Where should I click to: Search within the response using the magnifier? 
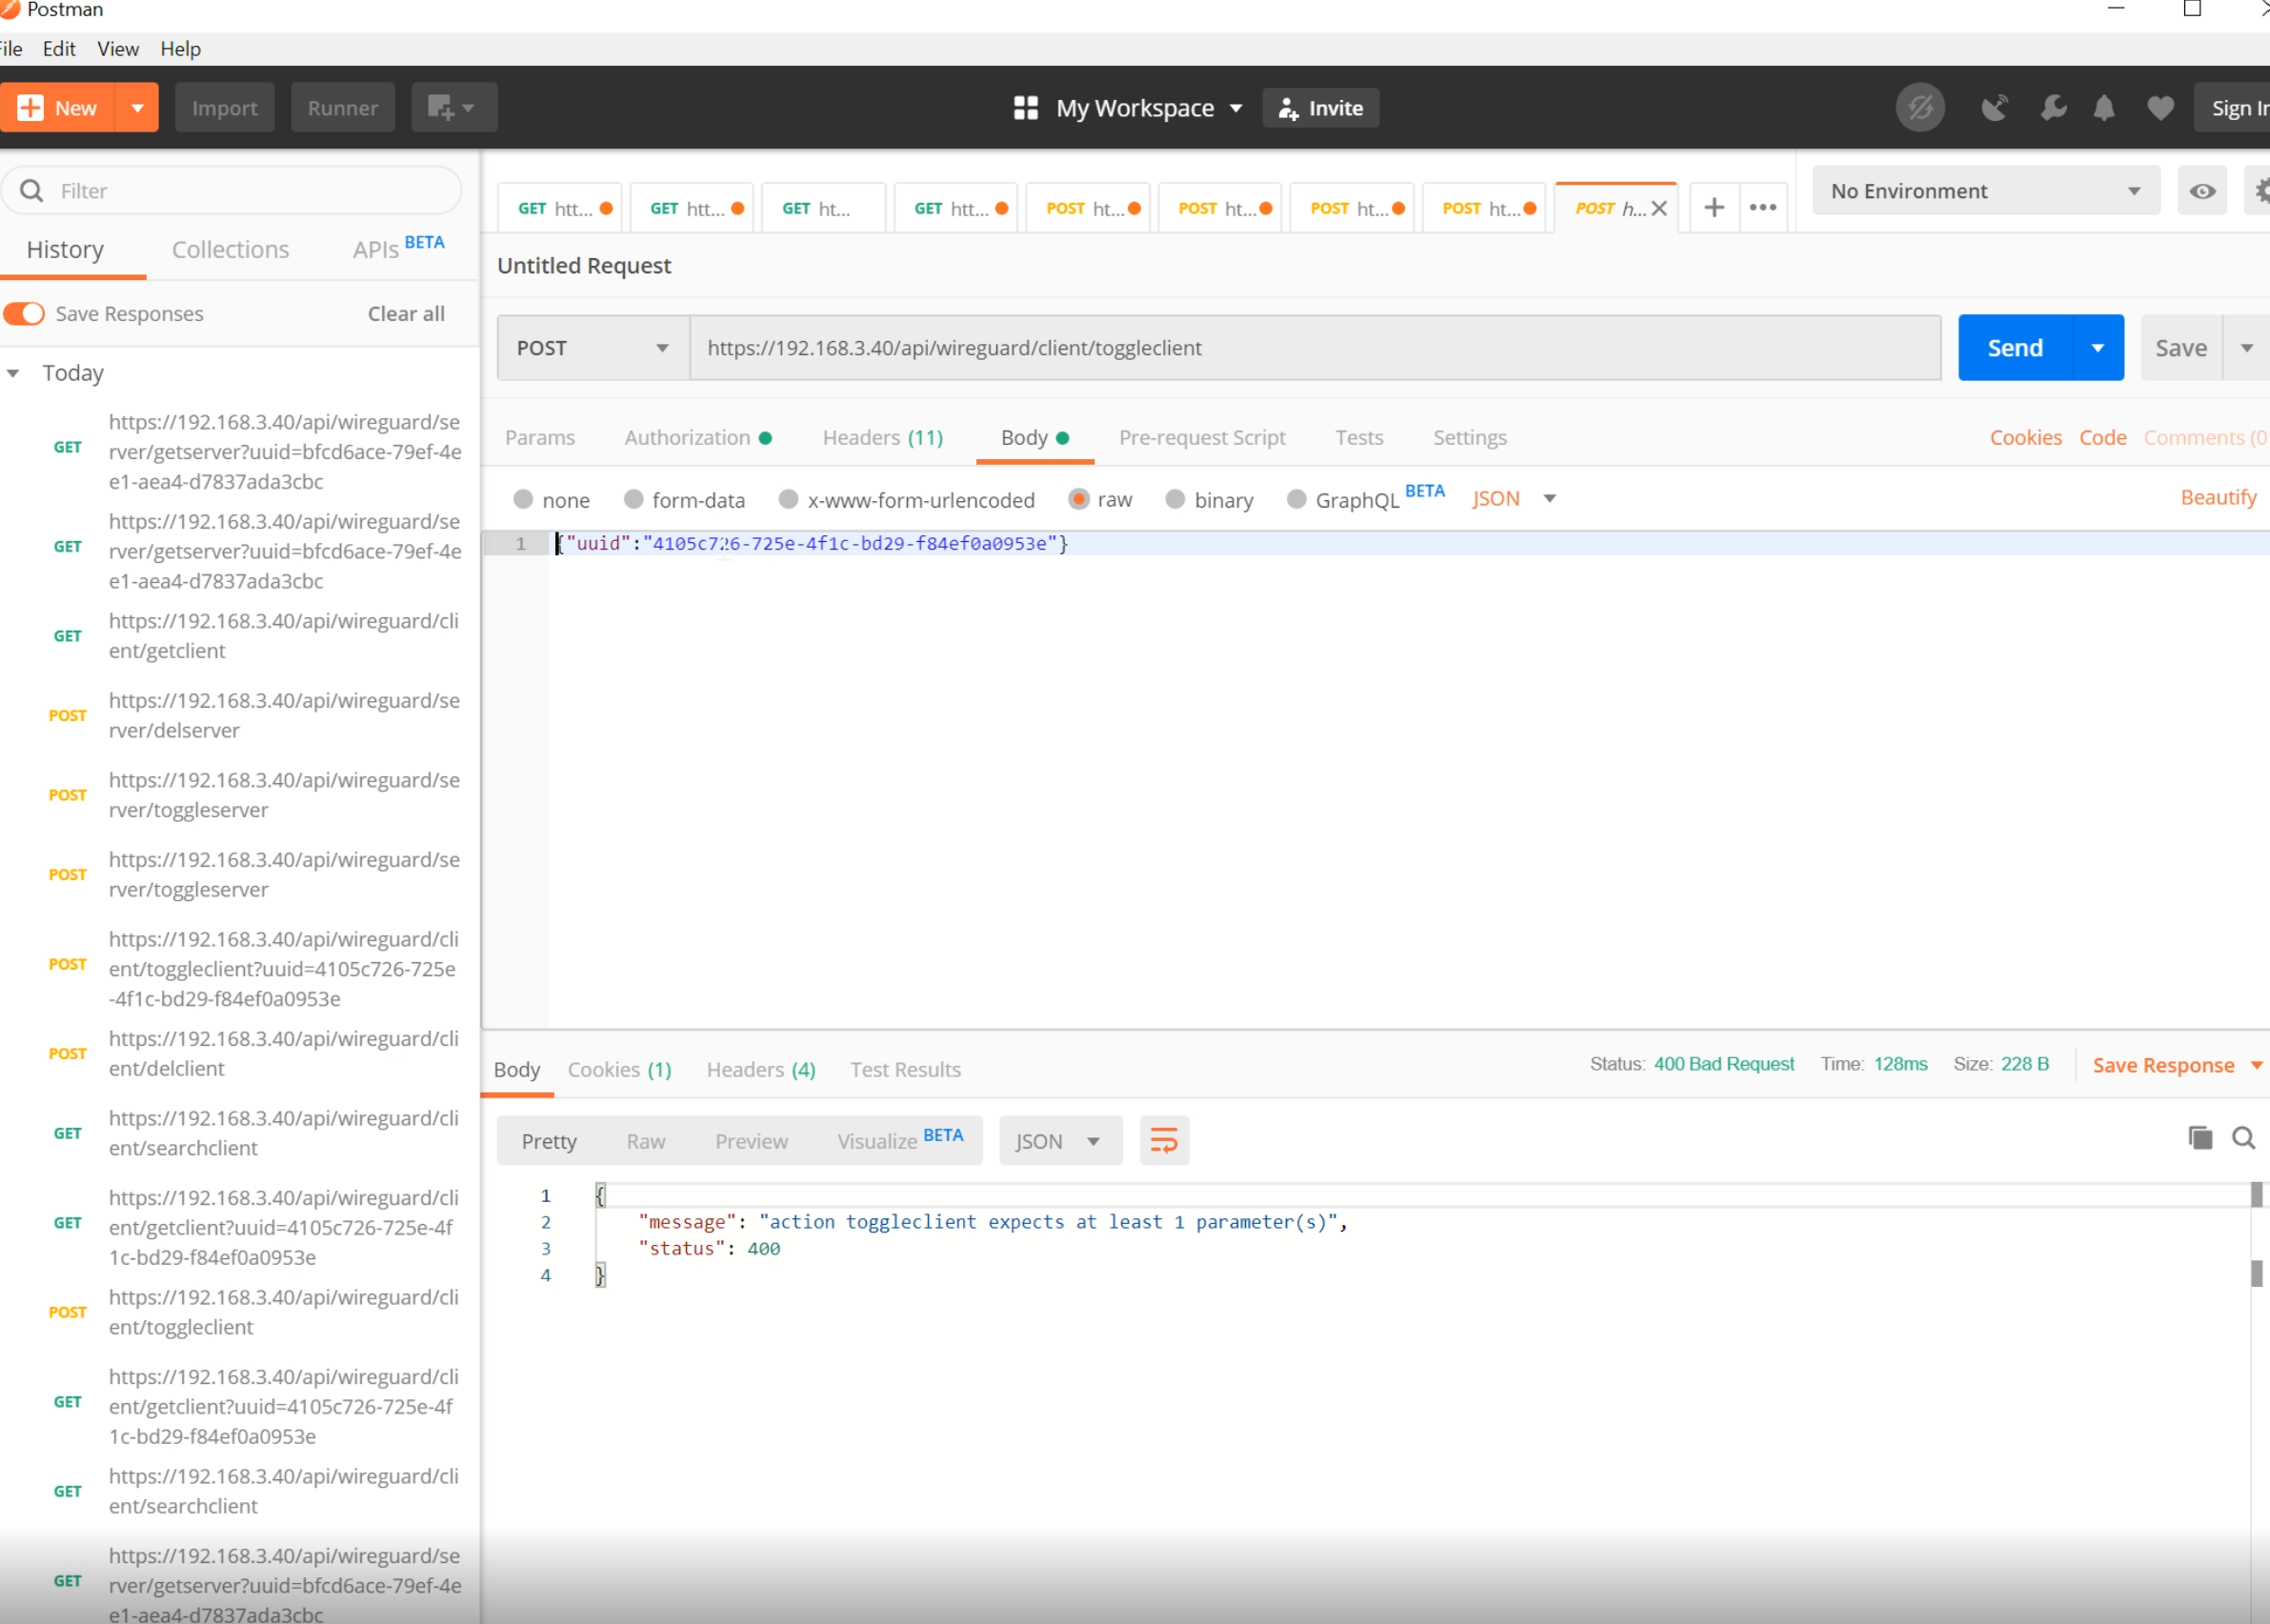coord(2243,1138)
